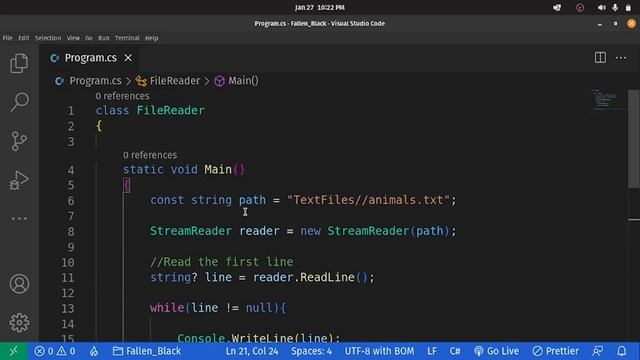
Task: Open the Explorer view in activity bar
Action: (x=19, y=63)
